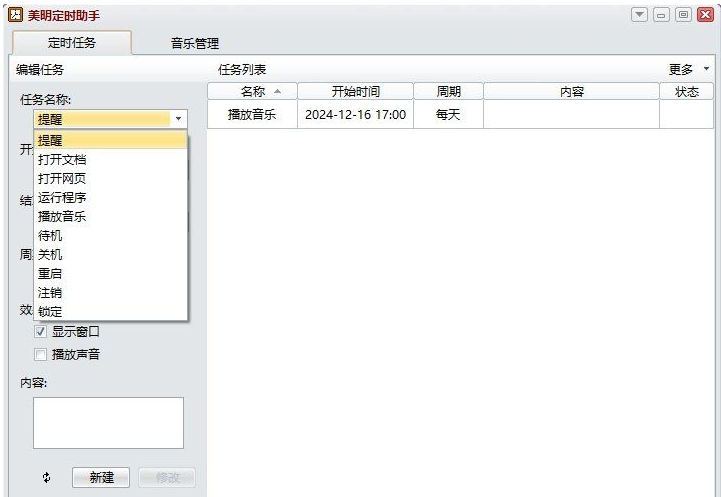Select the 播放音乐 task row name cell
This screenshot has width=721, height=497.
coord(252,114)
